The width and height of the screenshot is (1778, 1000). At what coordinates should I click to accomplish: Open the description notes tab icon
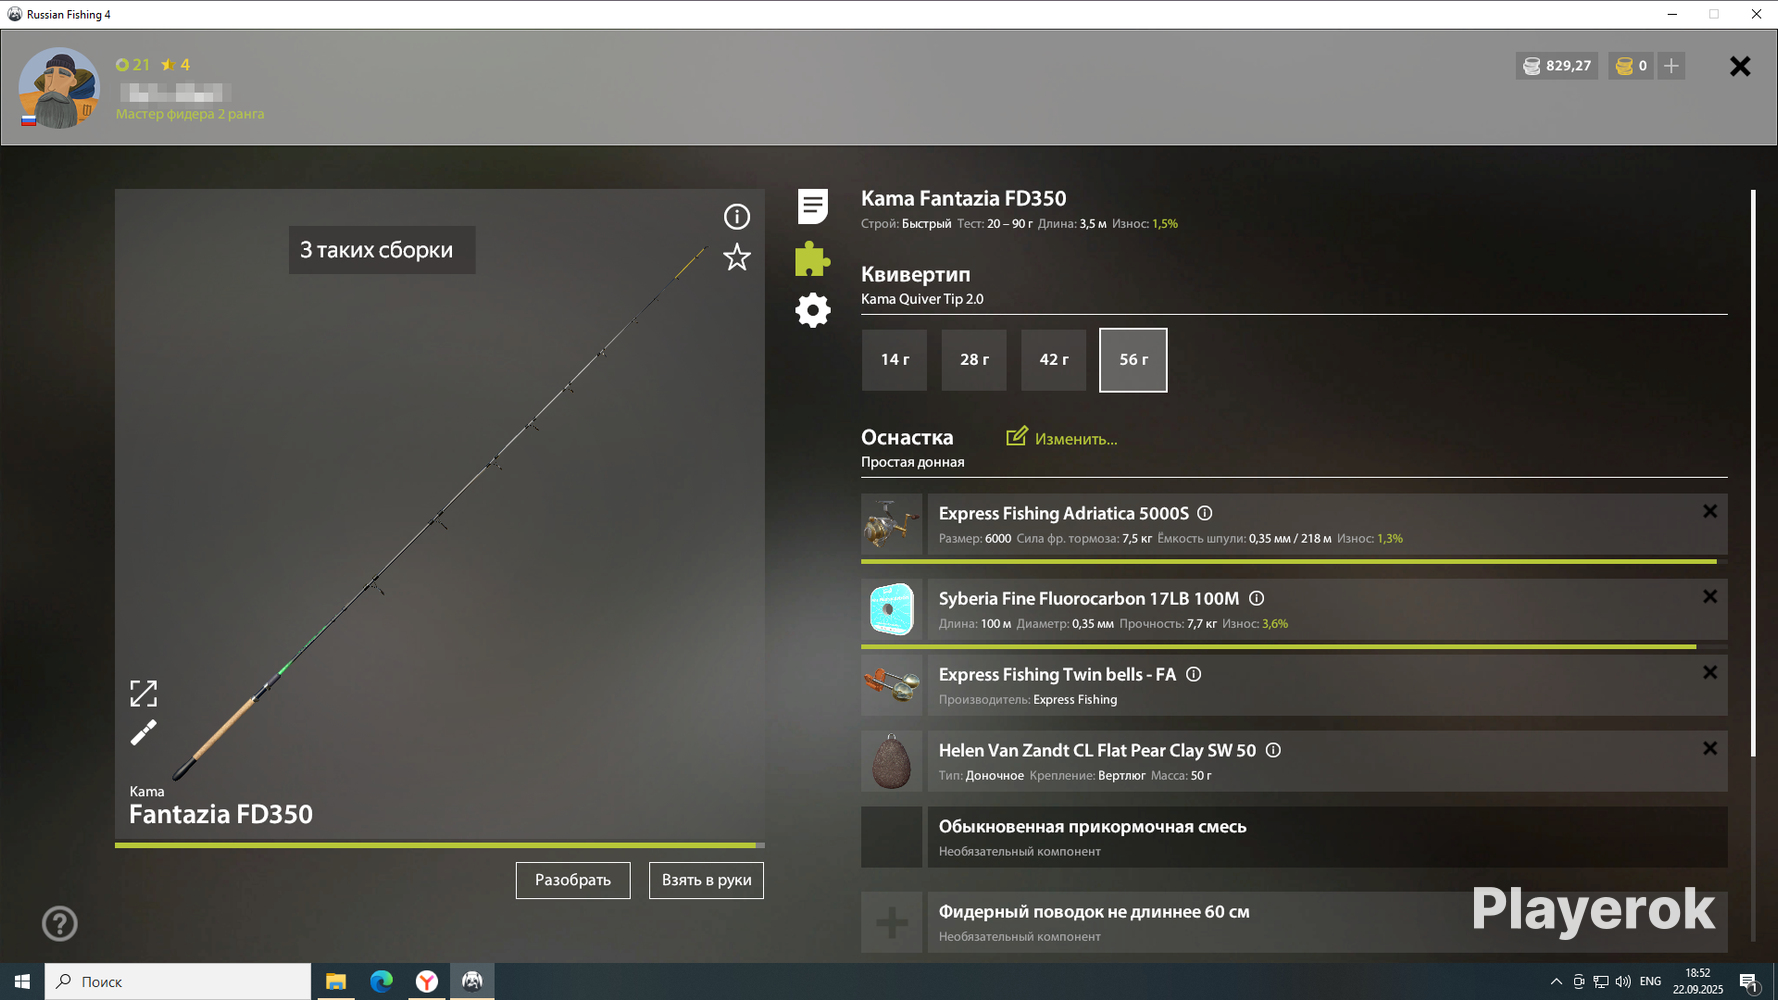tap(813, 207)
